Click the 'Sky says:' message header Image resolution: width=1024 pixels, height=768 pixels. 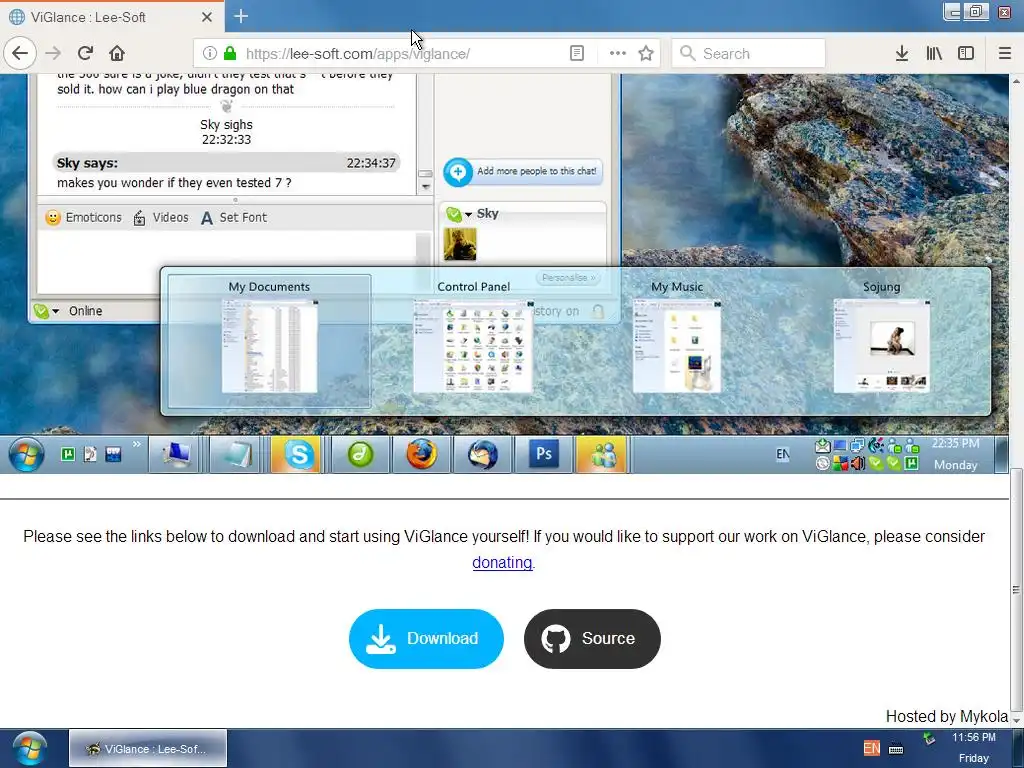(x=226, y=163)
